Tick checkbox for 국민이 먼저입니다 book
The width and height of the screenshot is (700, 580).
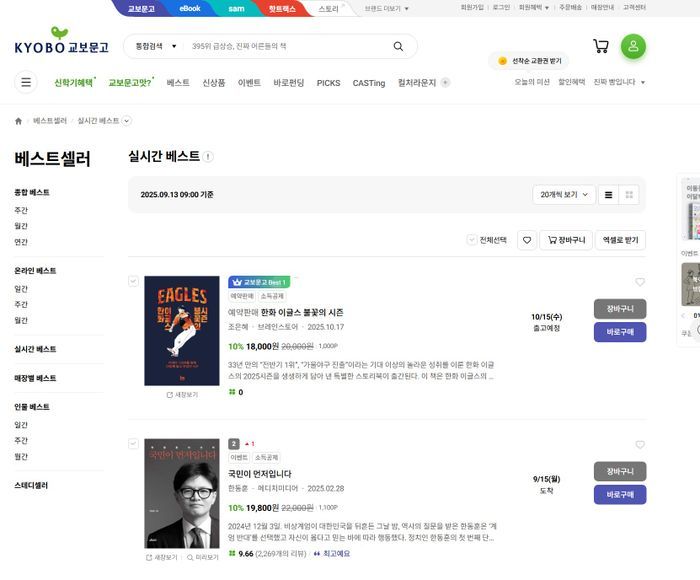[x=133, y=443]
